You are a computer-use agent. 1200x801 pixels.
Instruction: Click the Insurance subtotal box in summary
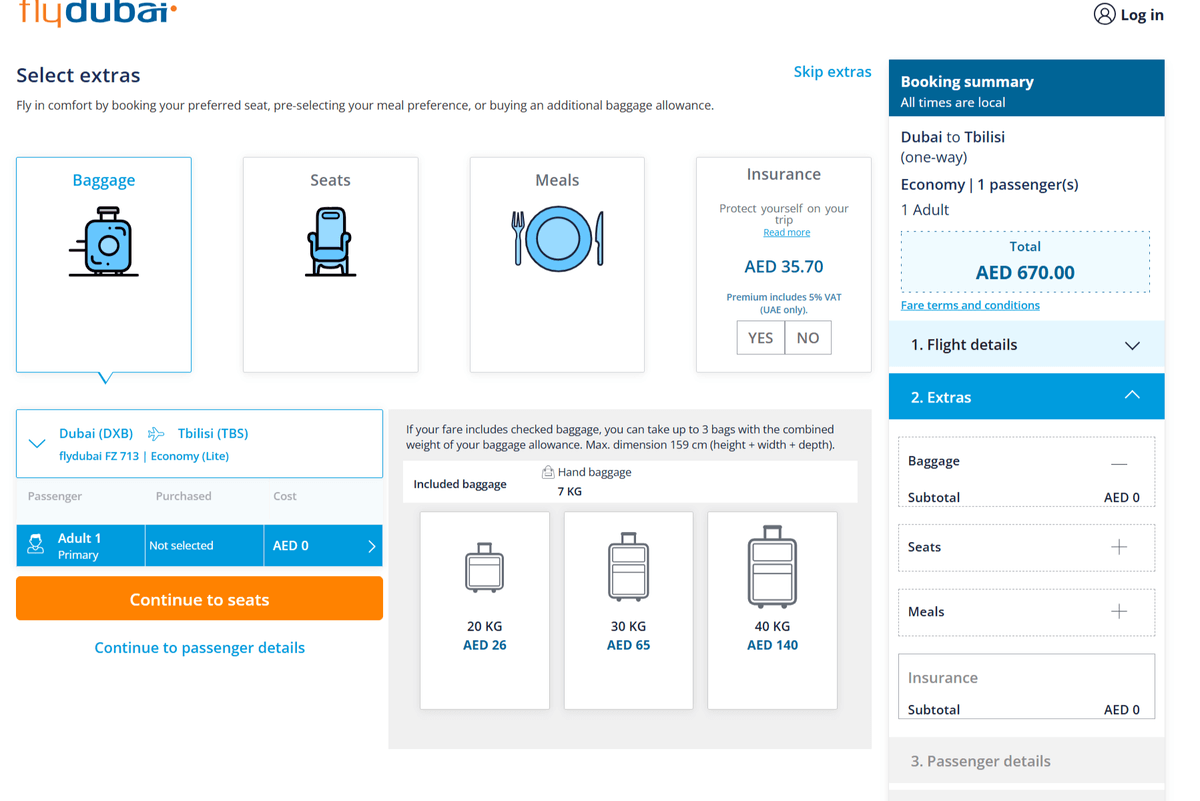1027,687
